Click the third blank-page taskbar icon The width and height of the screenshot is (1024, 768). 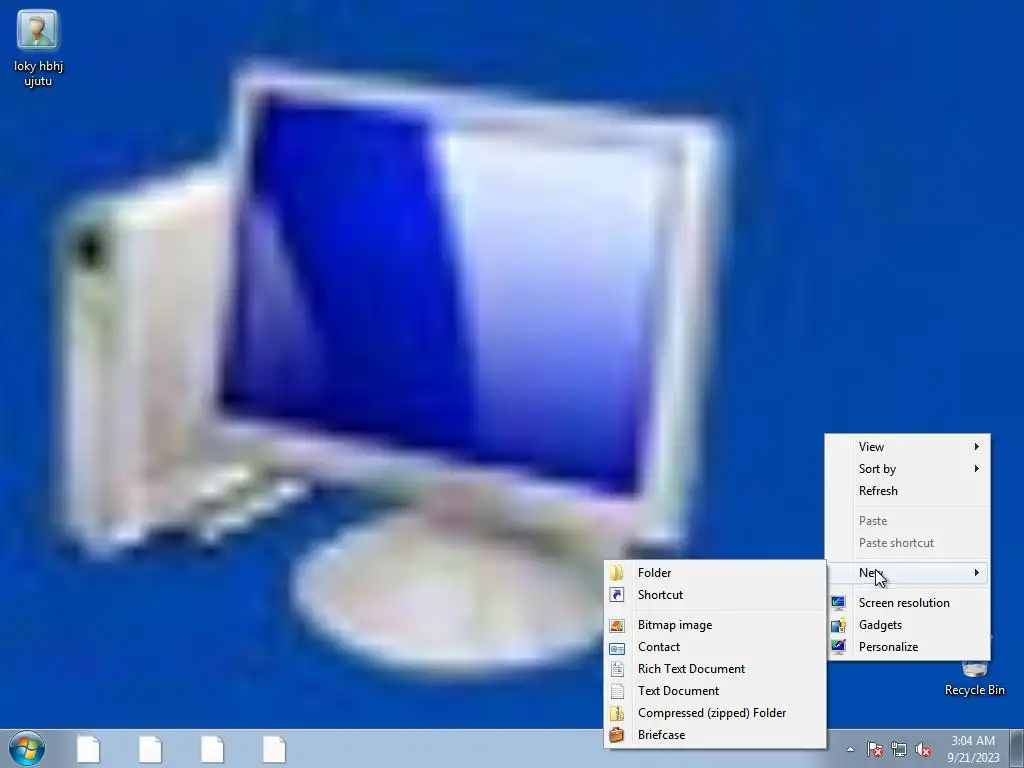pos(212,749)
